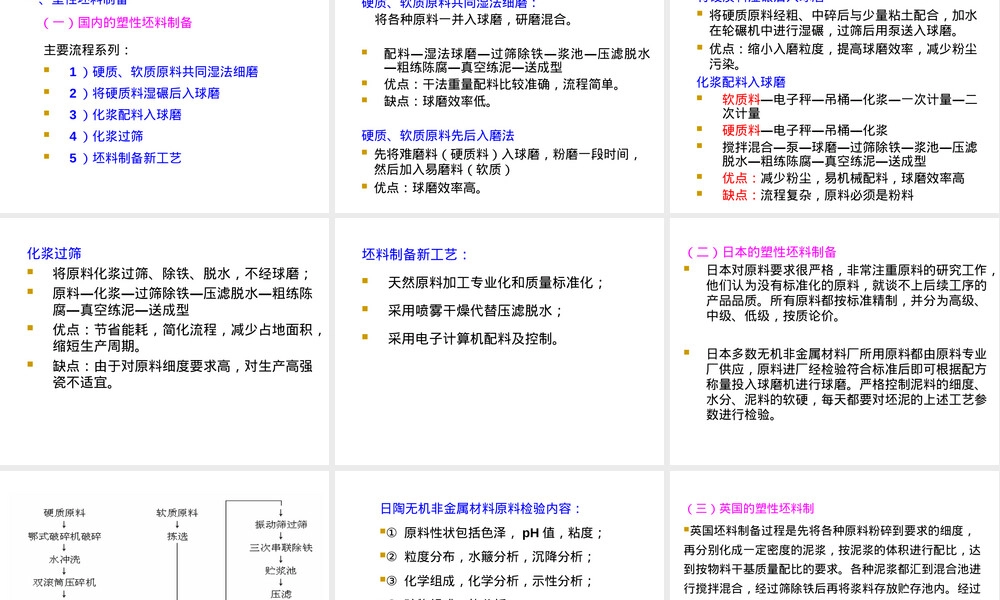
Task: Click the bullet 优点：缩小入磨粒度，提高球磨效率
Action: coord(843,57)
